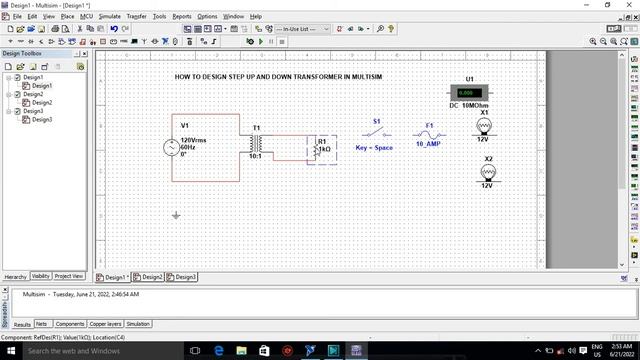Open the Place menu
Image resolution: width=640 pixels, height=360 pixels.
tap(67, 16)
